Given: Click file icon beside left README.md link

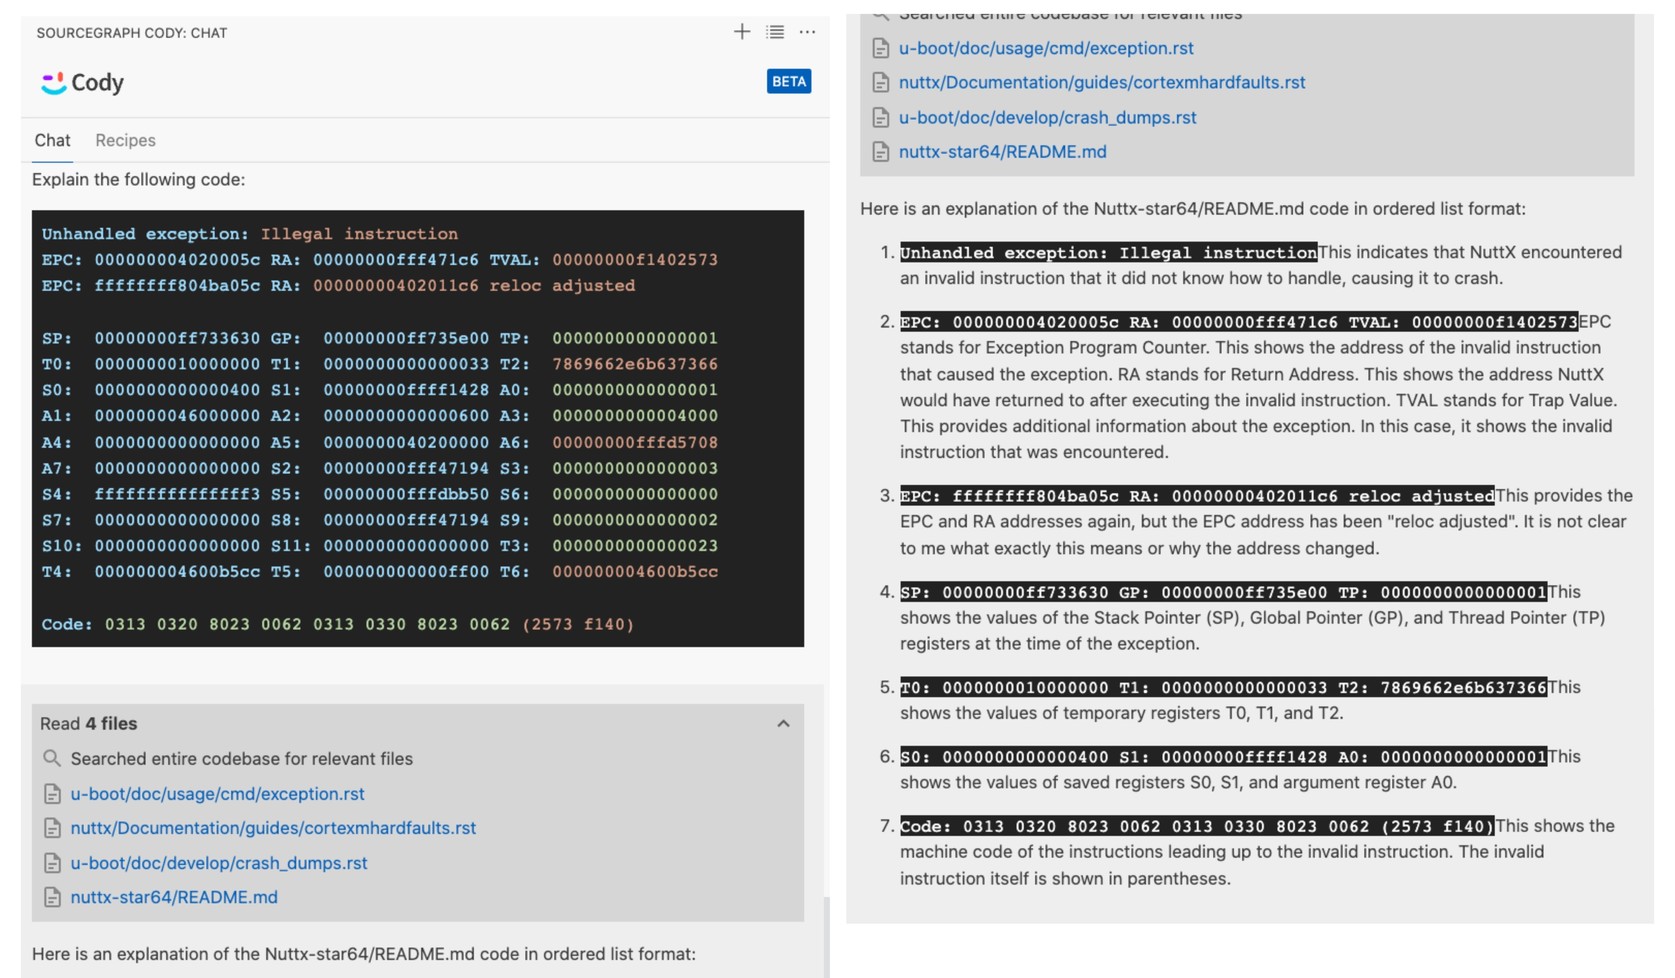Looking at the screenshot, I should 52,897.
